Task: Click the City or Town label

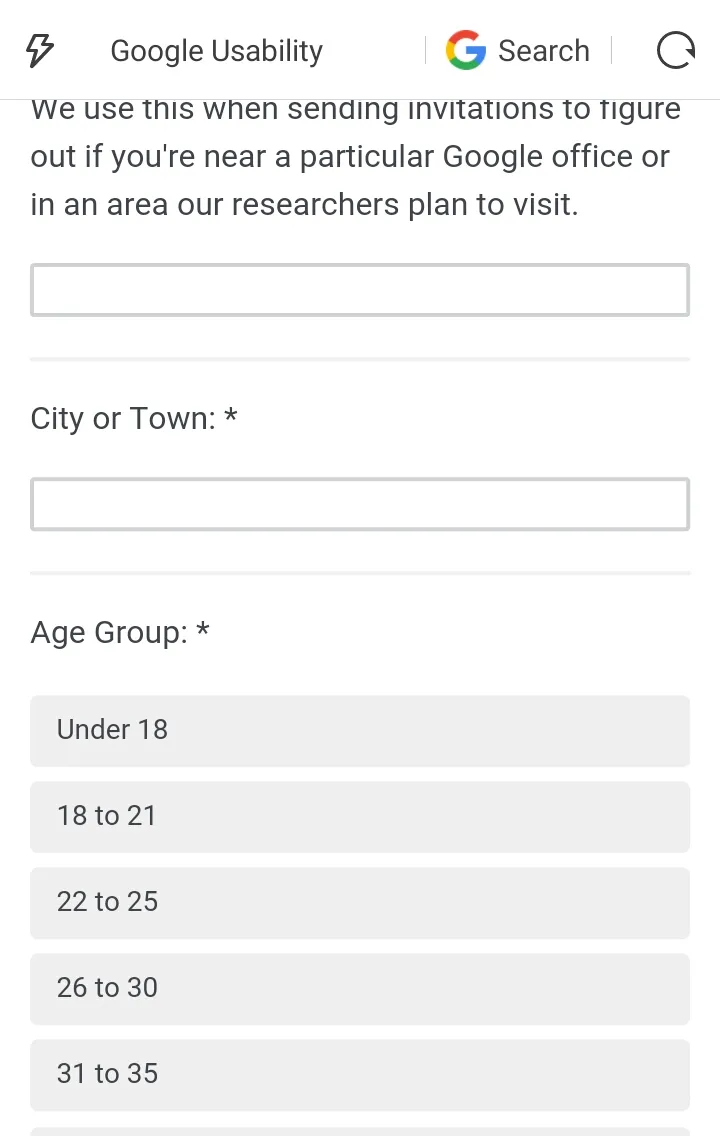Action: pyautogui.click(x=123, y=419)
